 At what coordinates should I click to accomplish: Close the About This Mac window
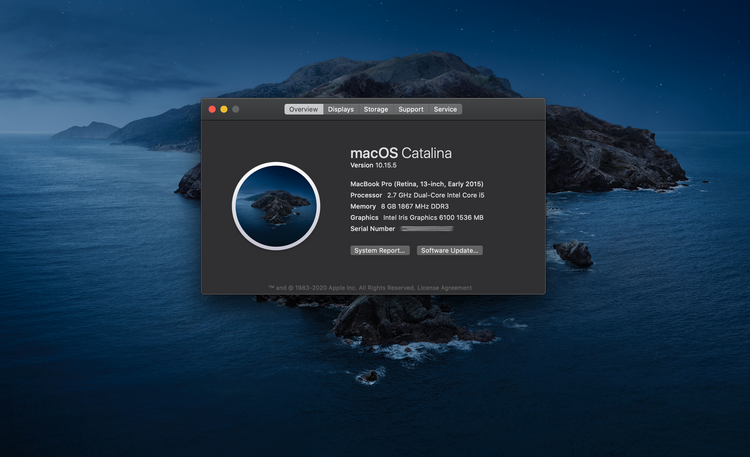click(212, 109)
